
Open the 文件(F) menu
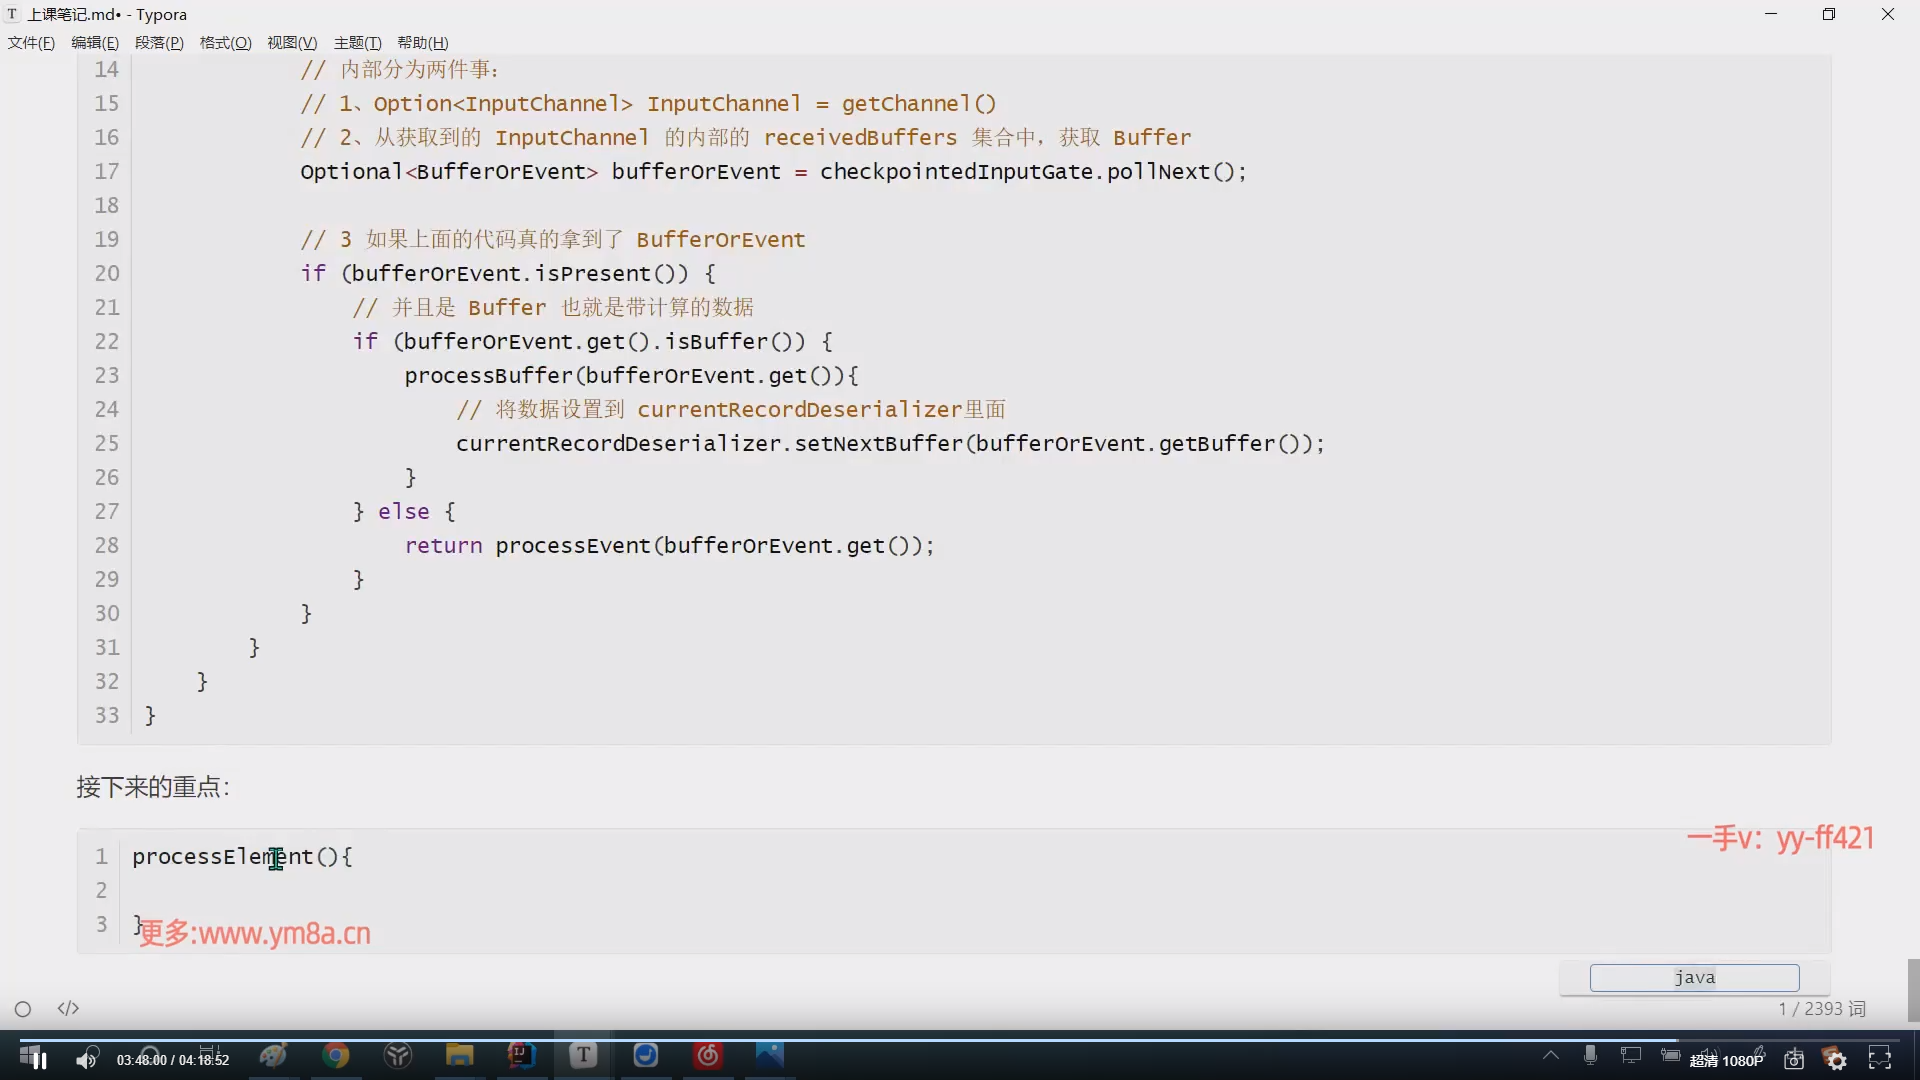[x=31, y=43]
